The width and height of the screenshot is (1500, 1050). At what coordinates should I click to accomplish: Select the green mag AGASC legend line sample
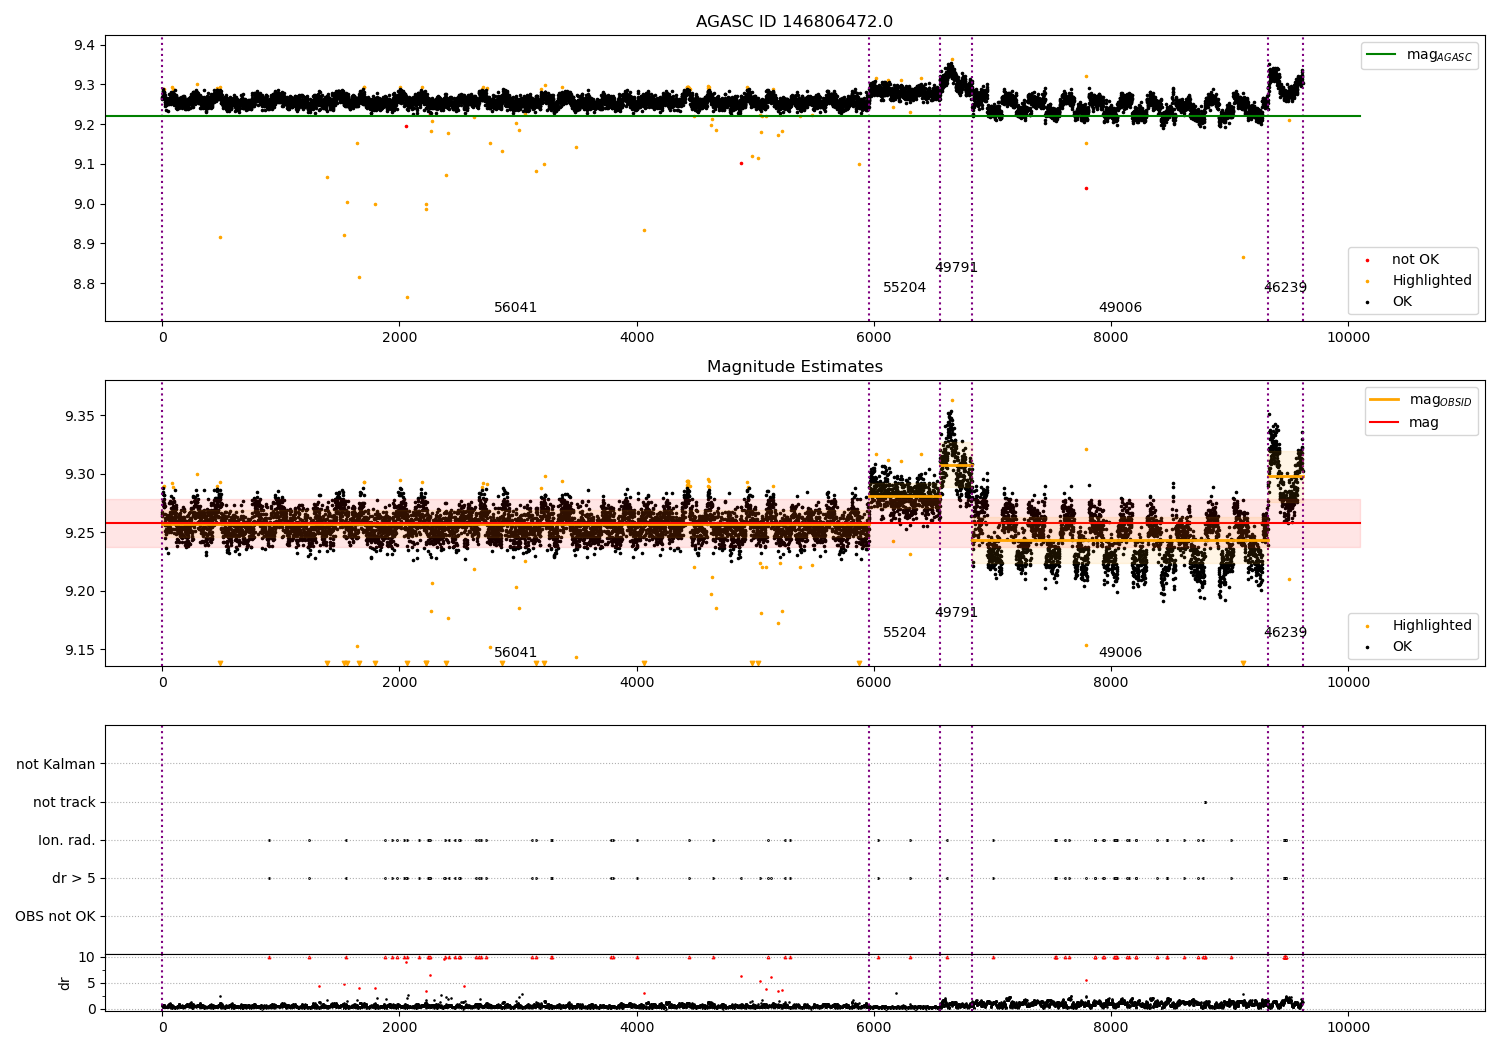coord(1381,55)
